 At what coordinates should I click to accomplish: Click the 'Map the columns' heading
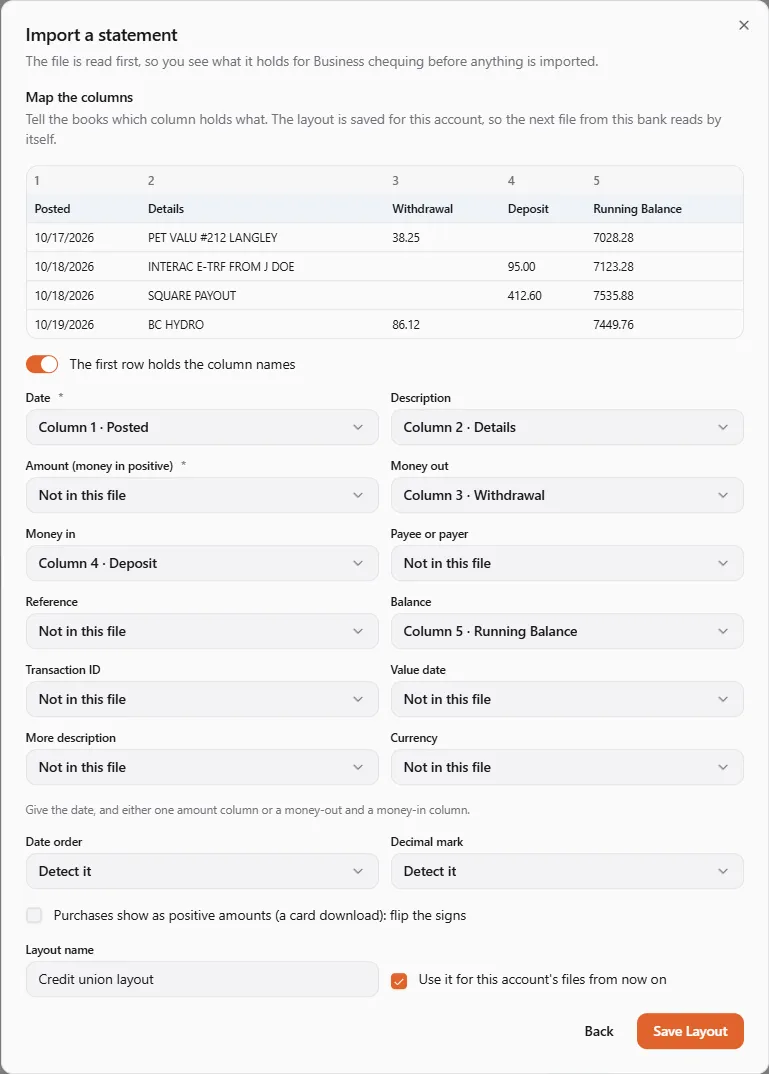79,97
